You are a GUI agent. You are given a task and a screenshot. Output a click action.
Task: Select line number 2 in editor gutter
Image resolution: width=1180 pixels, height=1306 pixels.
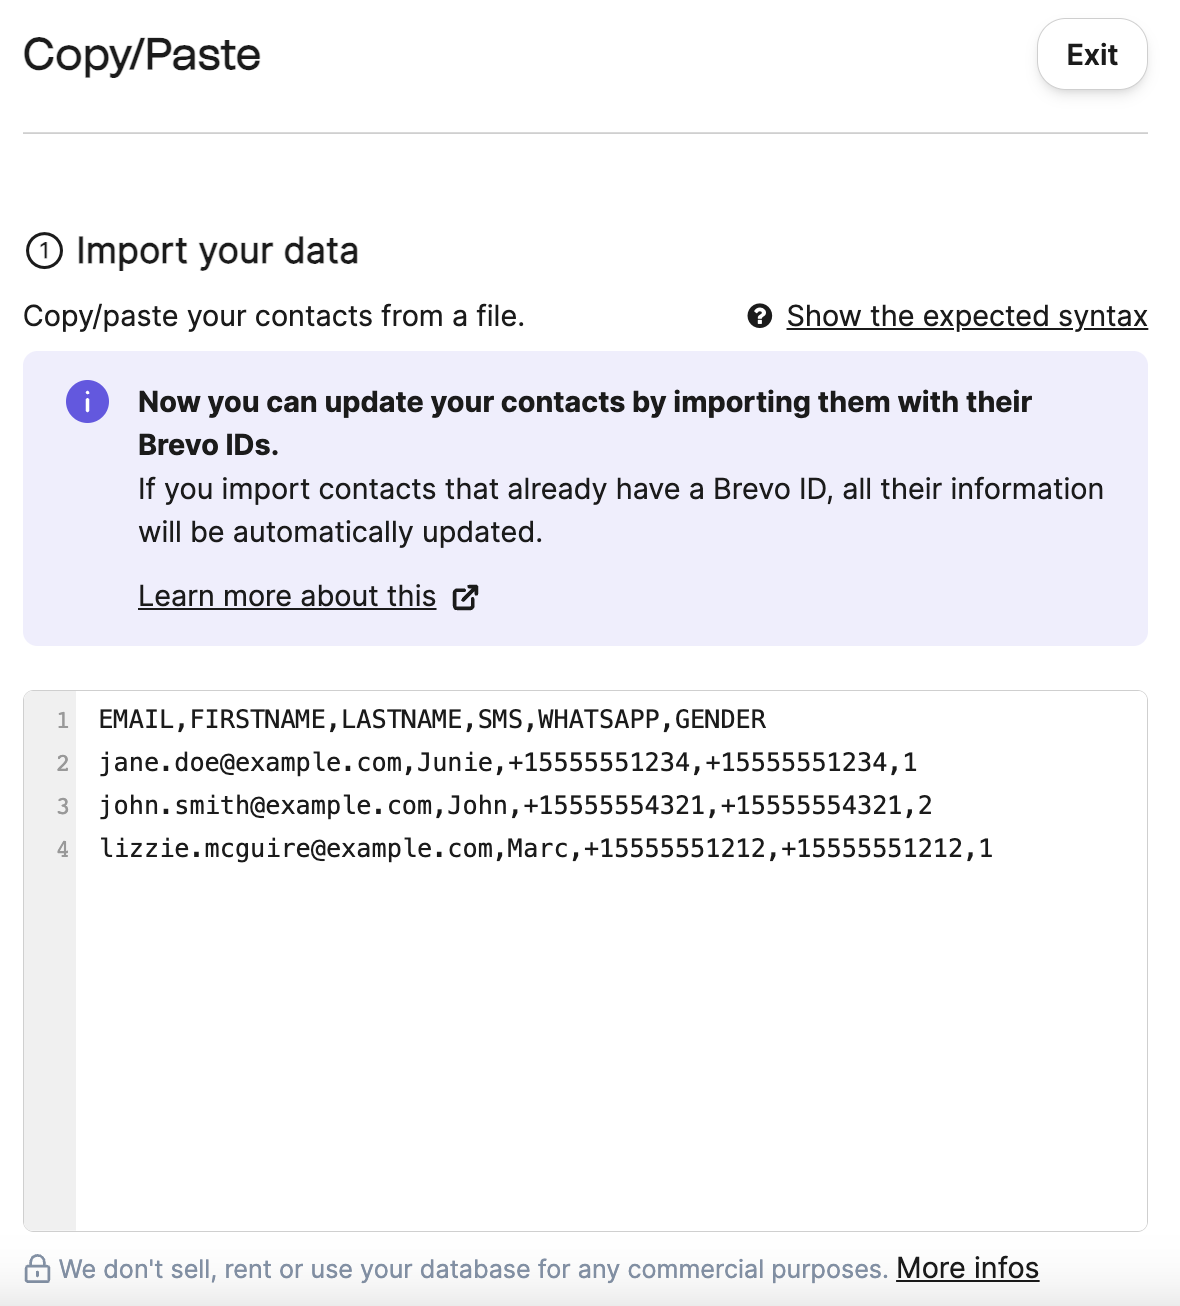(x=62, y=763)
